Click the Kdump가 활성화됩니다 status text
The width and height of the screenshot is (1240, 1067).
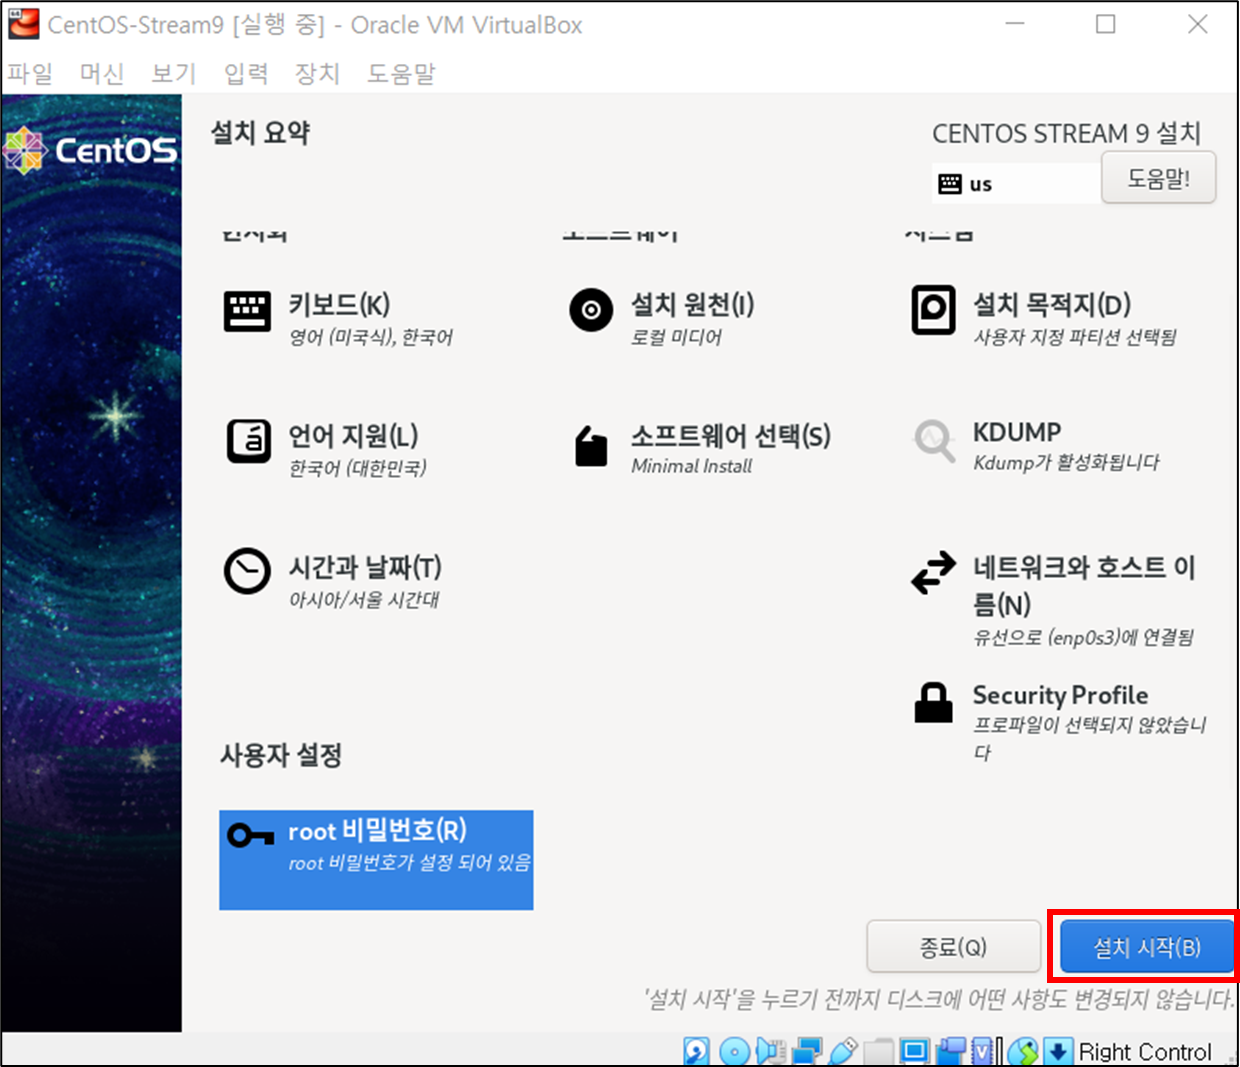tap(1066, 462)
